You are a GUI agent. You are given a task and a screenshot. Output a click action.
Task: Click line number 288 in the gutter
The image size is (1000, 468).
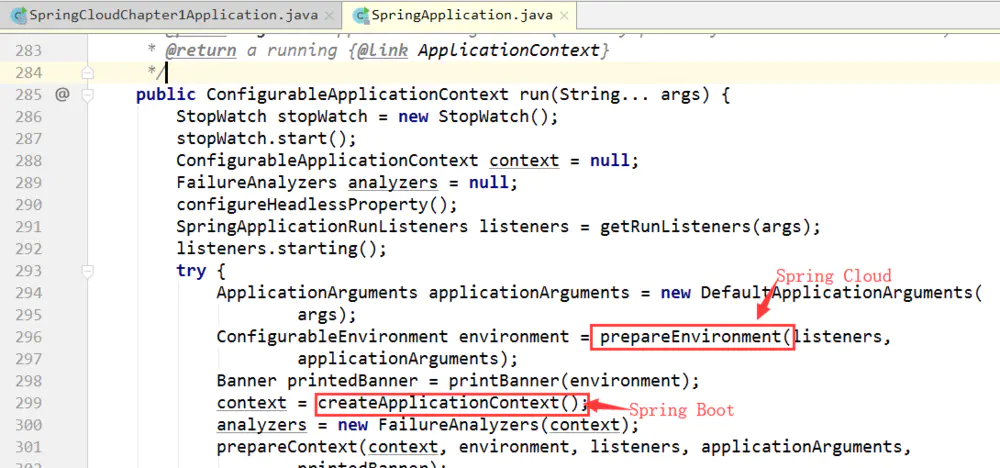click(x=27, y=161)
